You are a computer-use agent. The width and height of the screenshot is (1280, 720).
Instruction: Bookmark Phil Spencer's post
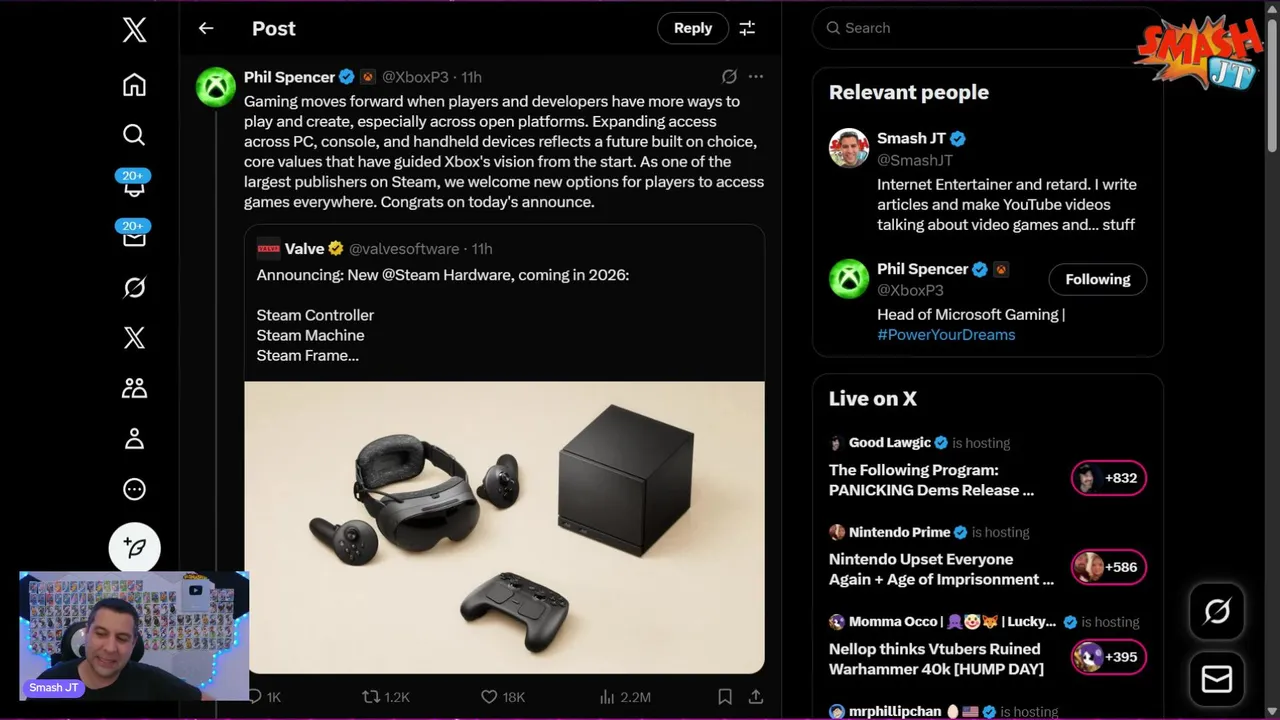725,697
